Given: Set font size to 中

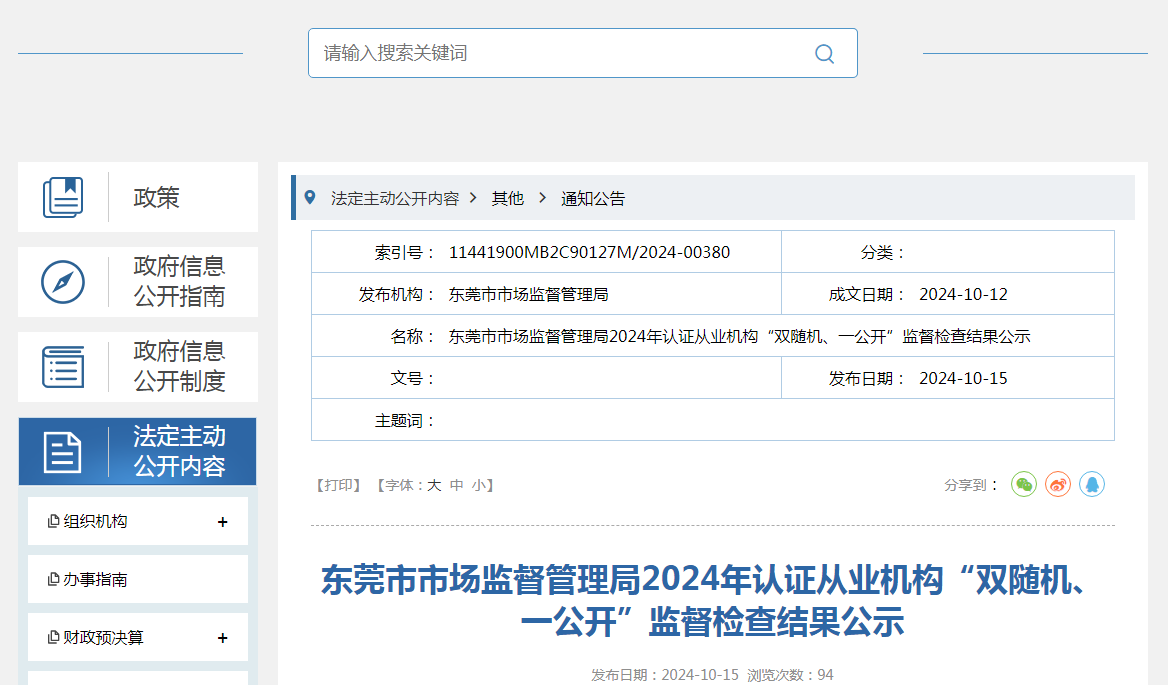Looking at the screenshot, I should click(457, 486).
